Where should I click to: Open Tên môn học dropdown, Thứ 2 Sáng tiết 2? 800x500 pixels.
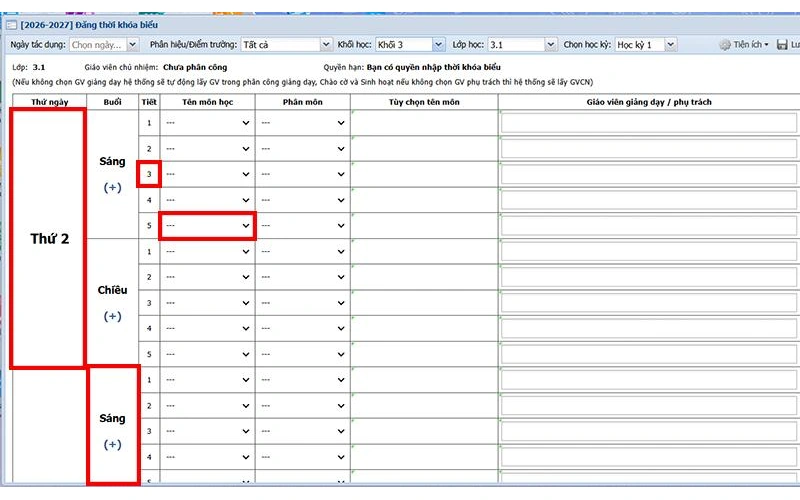point(208,149)
